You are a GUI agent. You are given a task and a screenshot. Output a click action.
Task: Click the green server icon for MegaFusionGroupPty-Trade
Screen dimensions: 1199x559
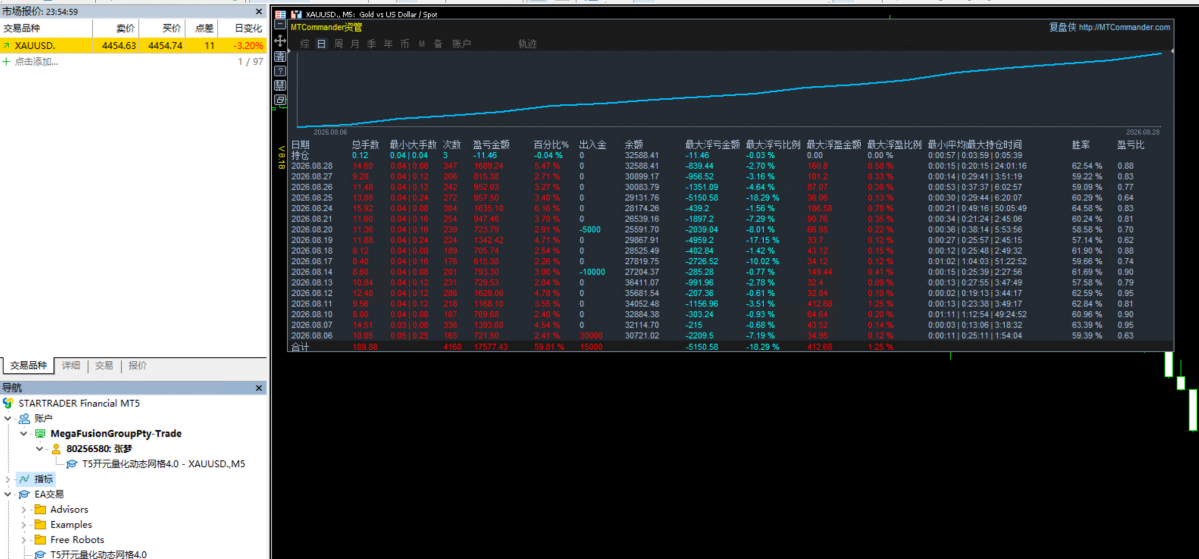pyautogui.click(x=41, y=434)
